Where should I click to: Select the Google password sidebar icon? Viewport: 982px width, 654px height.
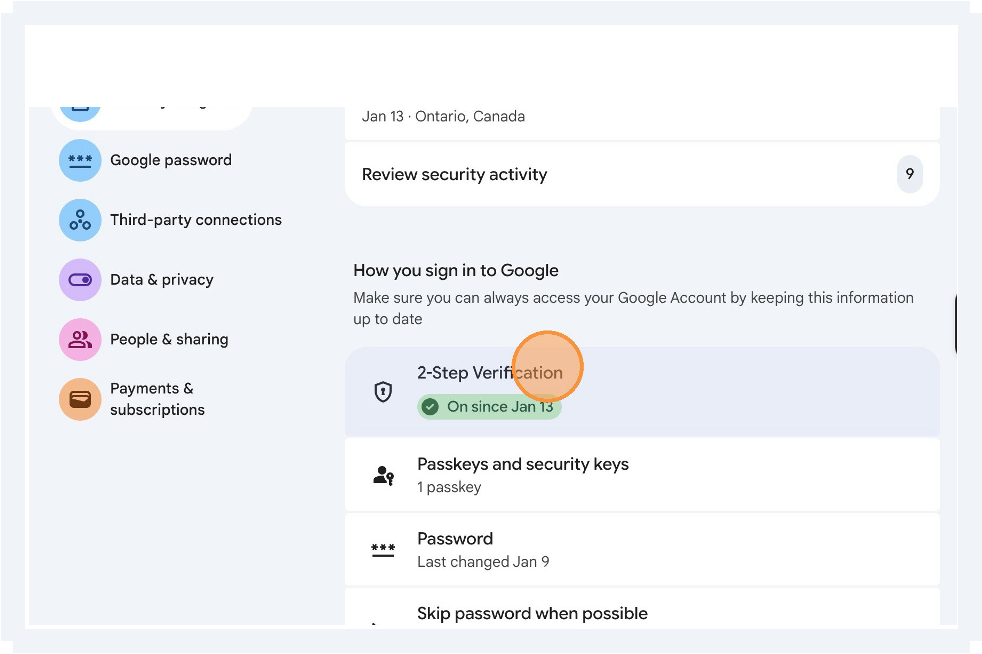point(80,160)
